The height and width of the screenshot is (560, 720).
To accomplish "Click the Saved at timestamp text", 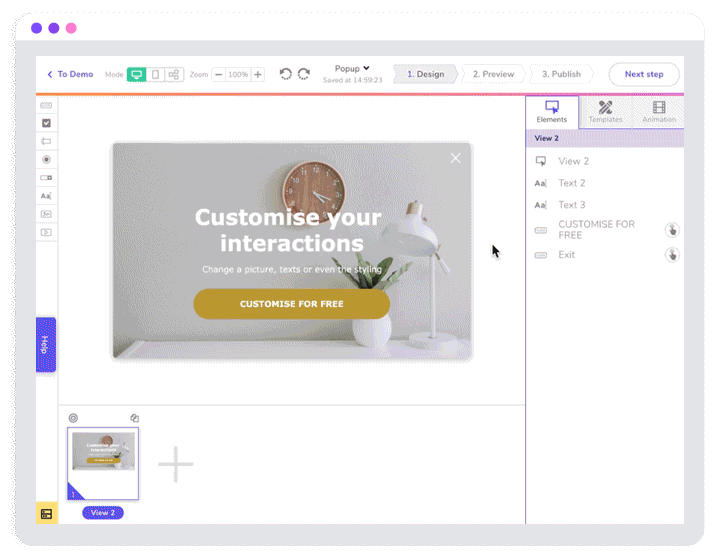I will [352, 80].
